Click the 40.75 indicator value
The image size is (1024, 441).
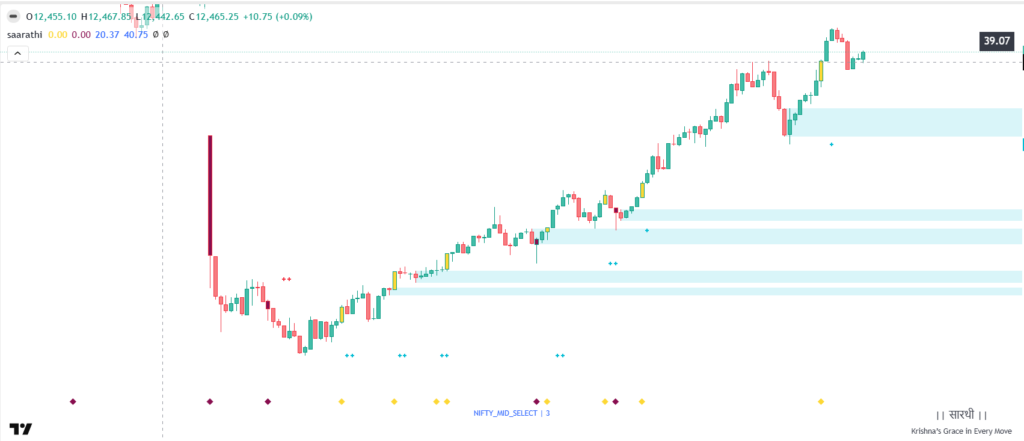point(136,34)
